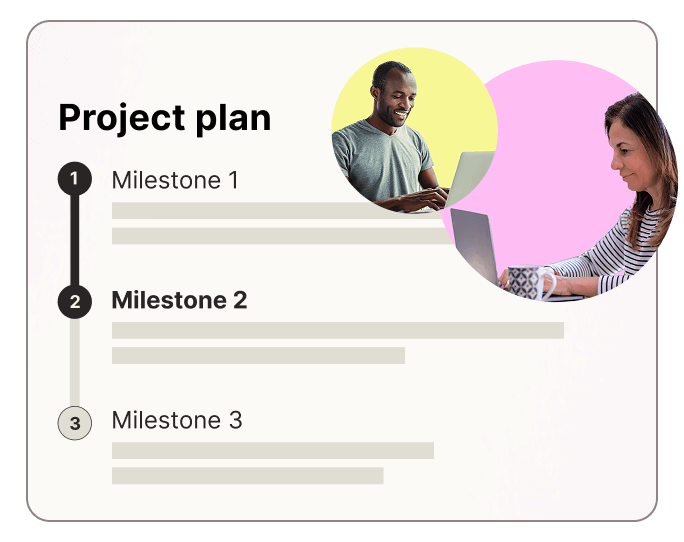Viewport: 684px width, 542px height.
Task: Click the step 1 numbered circle
Action: (75, 180)
